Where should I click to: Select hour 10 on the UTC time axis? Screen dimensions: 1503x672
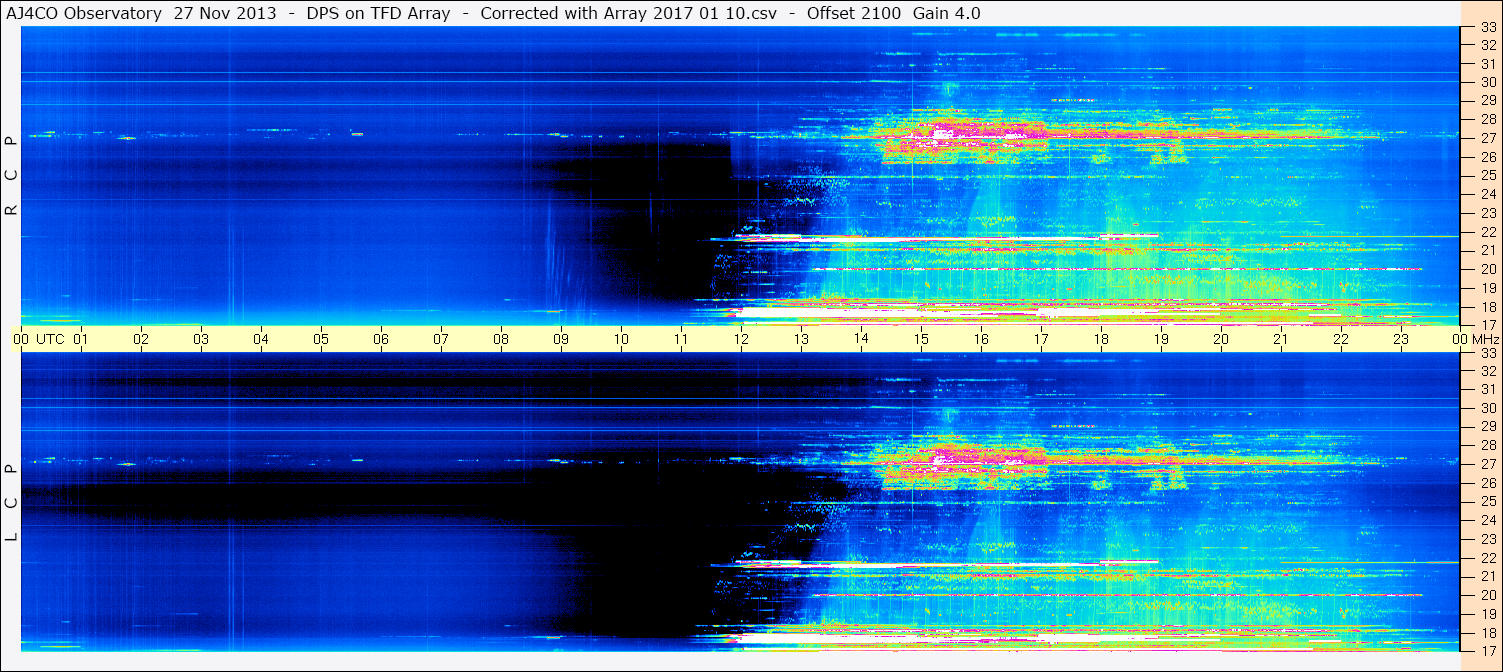pyautogui.click(x=621, y=339)
